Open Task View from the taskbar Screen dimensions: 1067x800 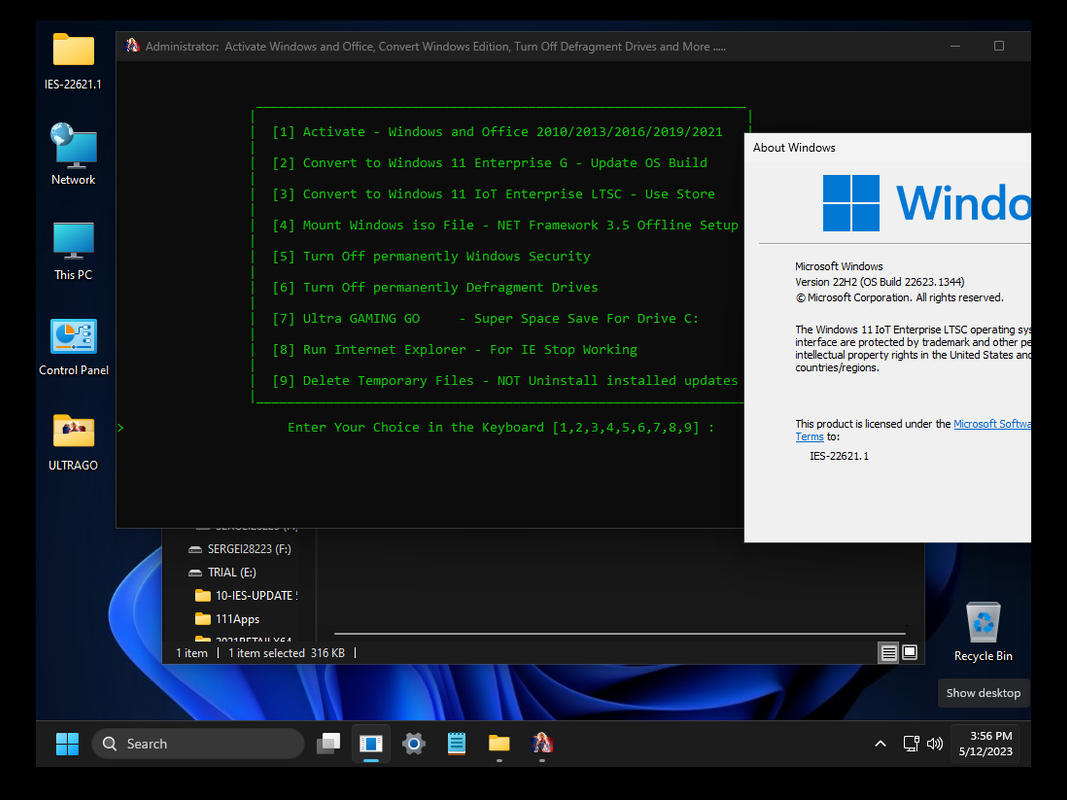329,744
